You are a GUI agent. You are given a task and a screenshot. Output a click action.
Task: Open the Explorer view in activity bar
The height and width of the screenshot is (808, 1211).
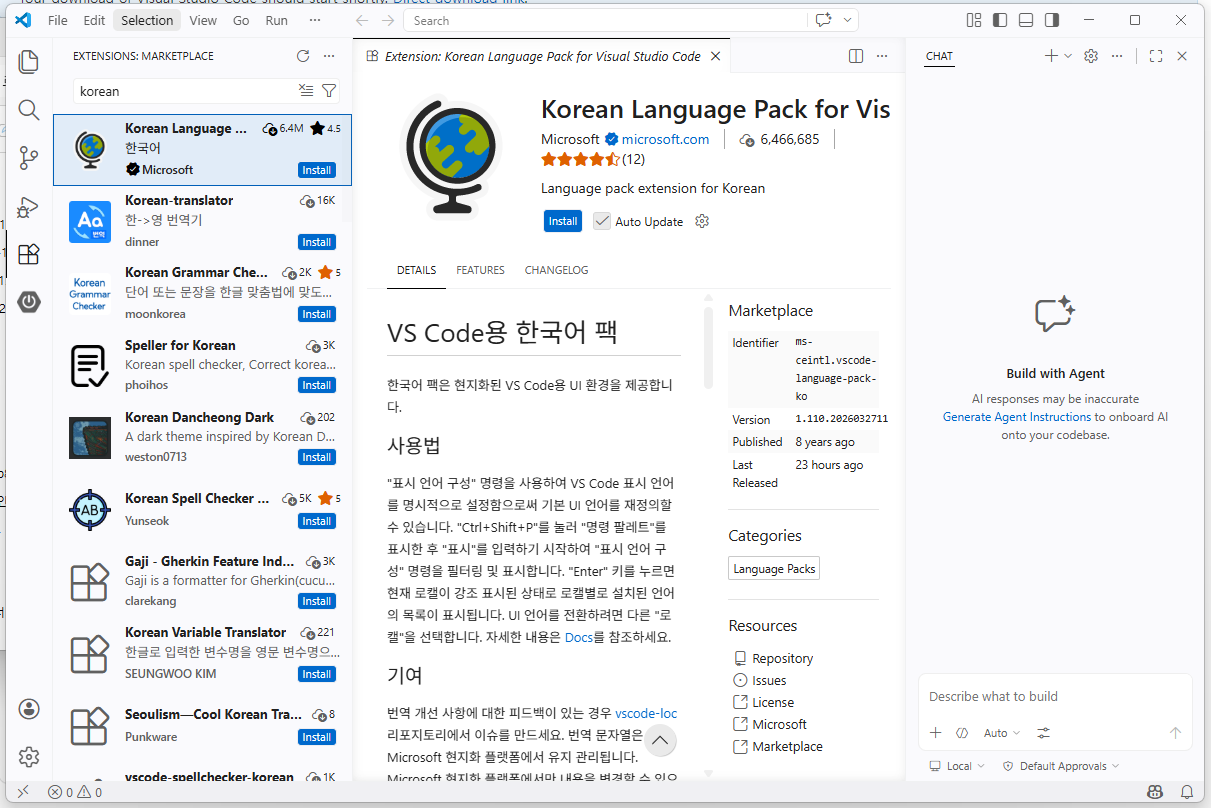pos(29,62)
